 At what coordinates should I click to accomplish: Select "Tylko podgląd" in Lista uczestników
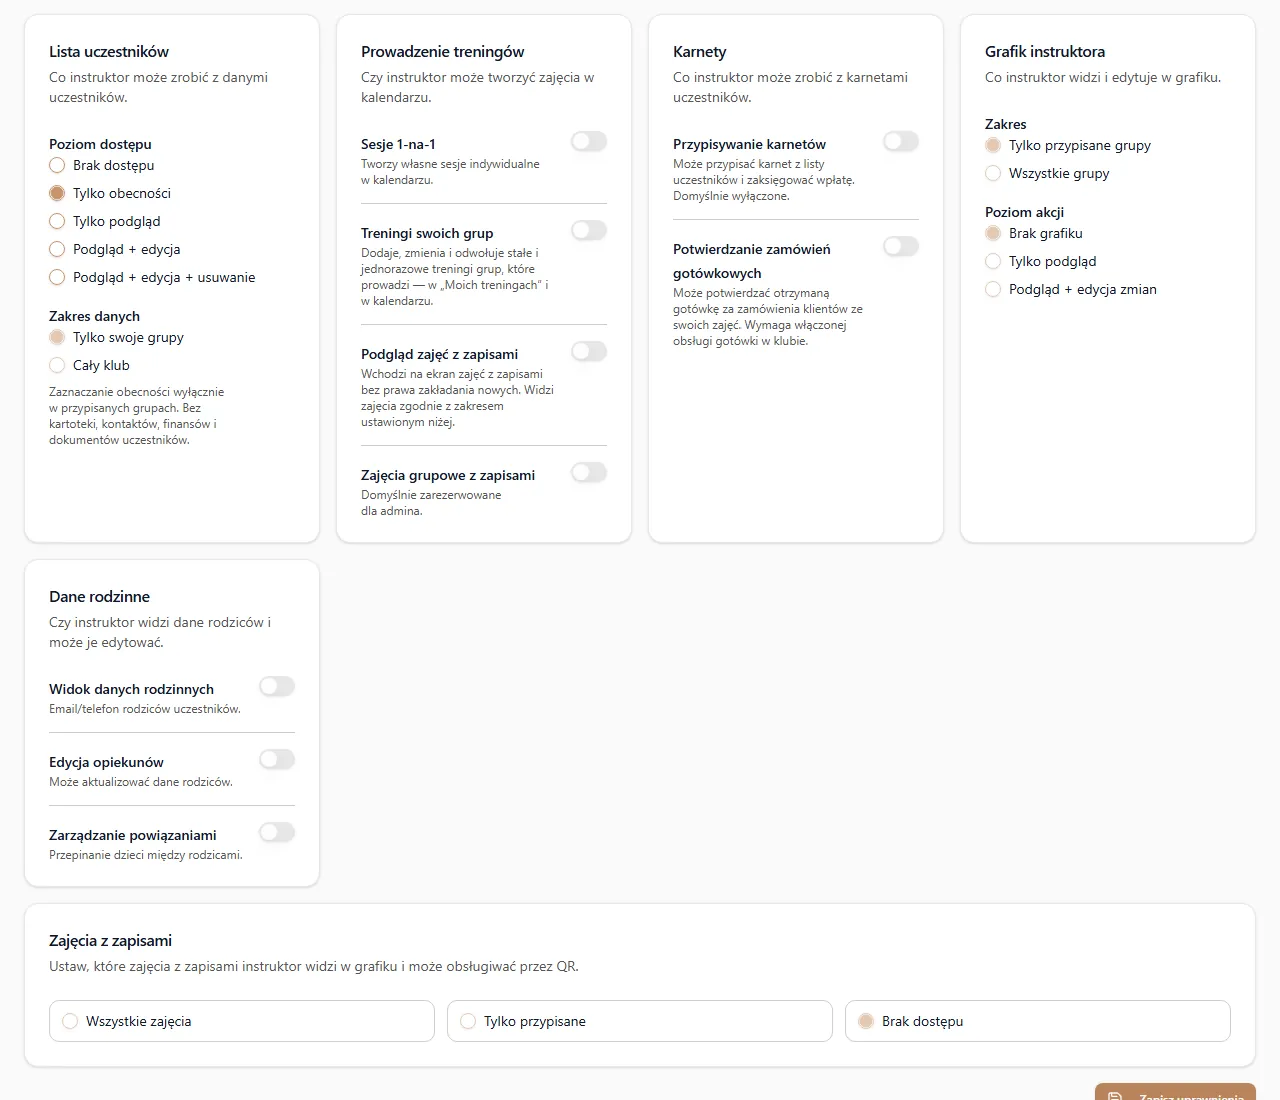[57, 221]
